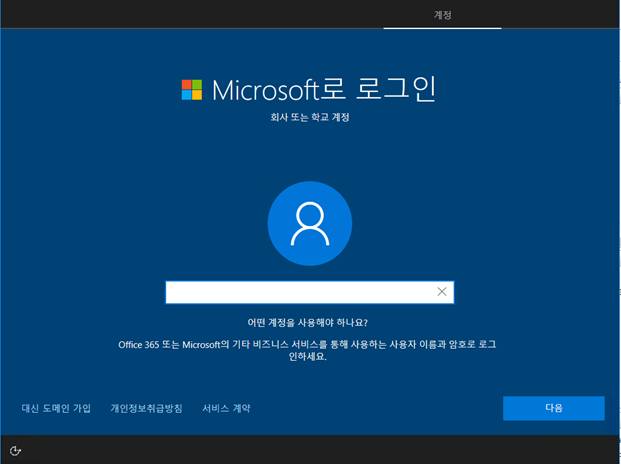Click the Microsoft four-color logo
This screenshot has height=464, width=621.
pyautogui.click(x=192, y=89)
